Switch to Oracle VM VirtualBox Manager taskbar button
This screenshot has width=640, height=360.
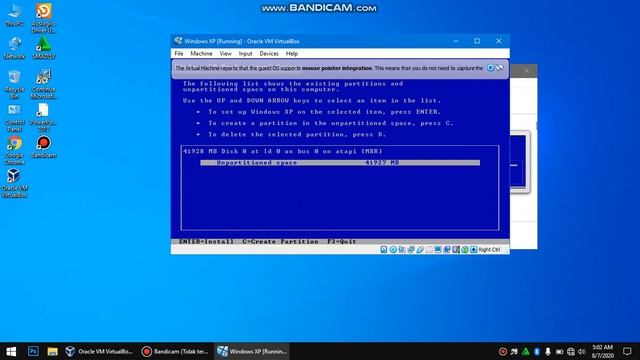coord(99,351)
